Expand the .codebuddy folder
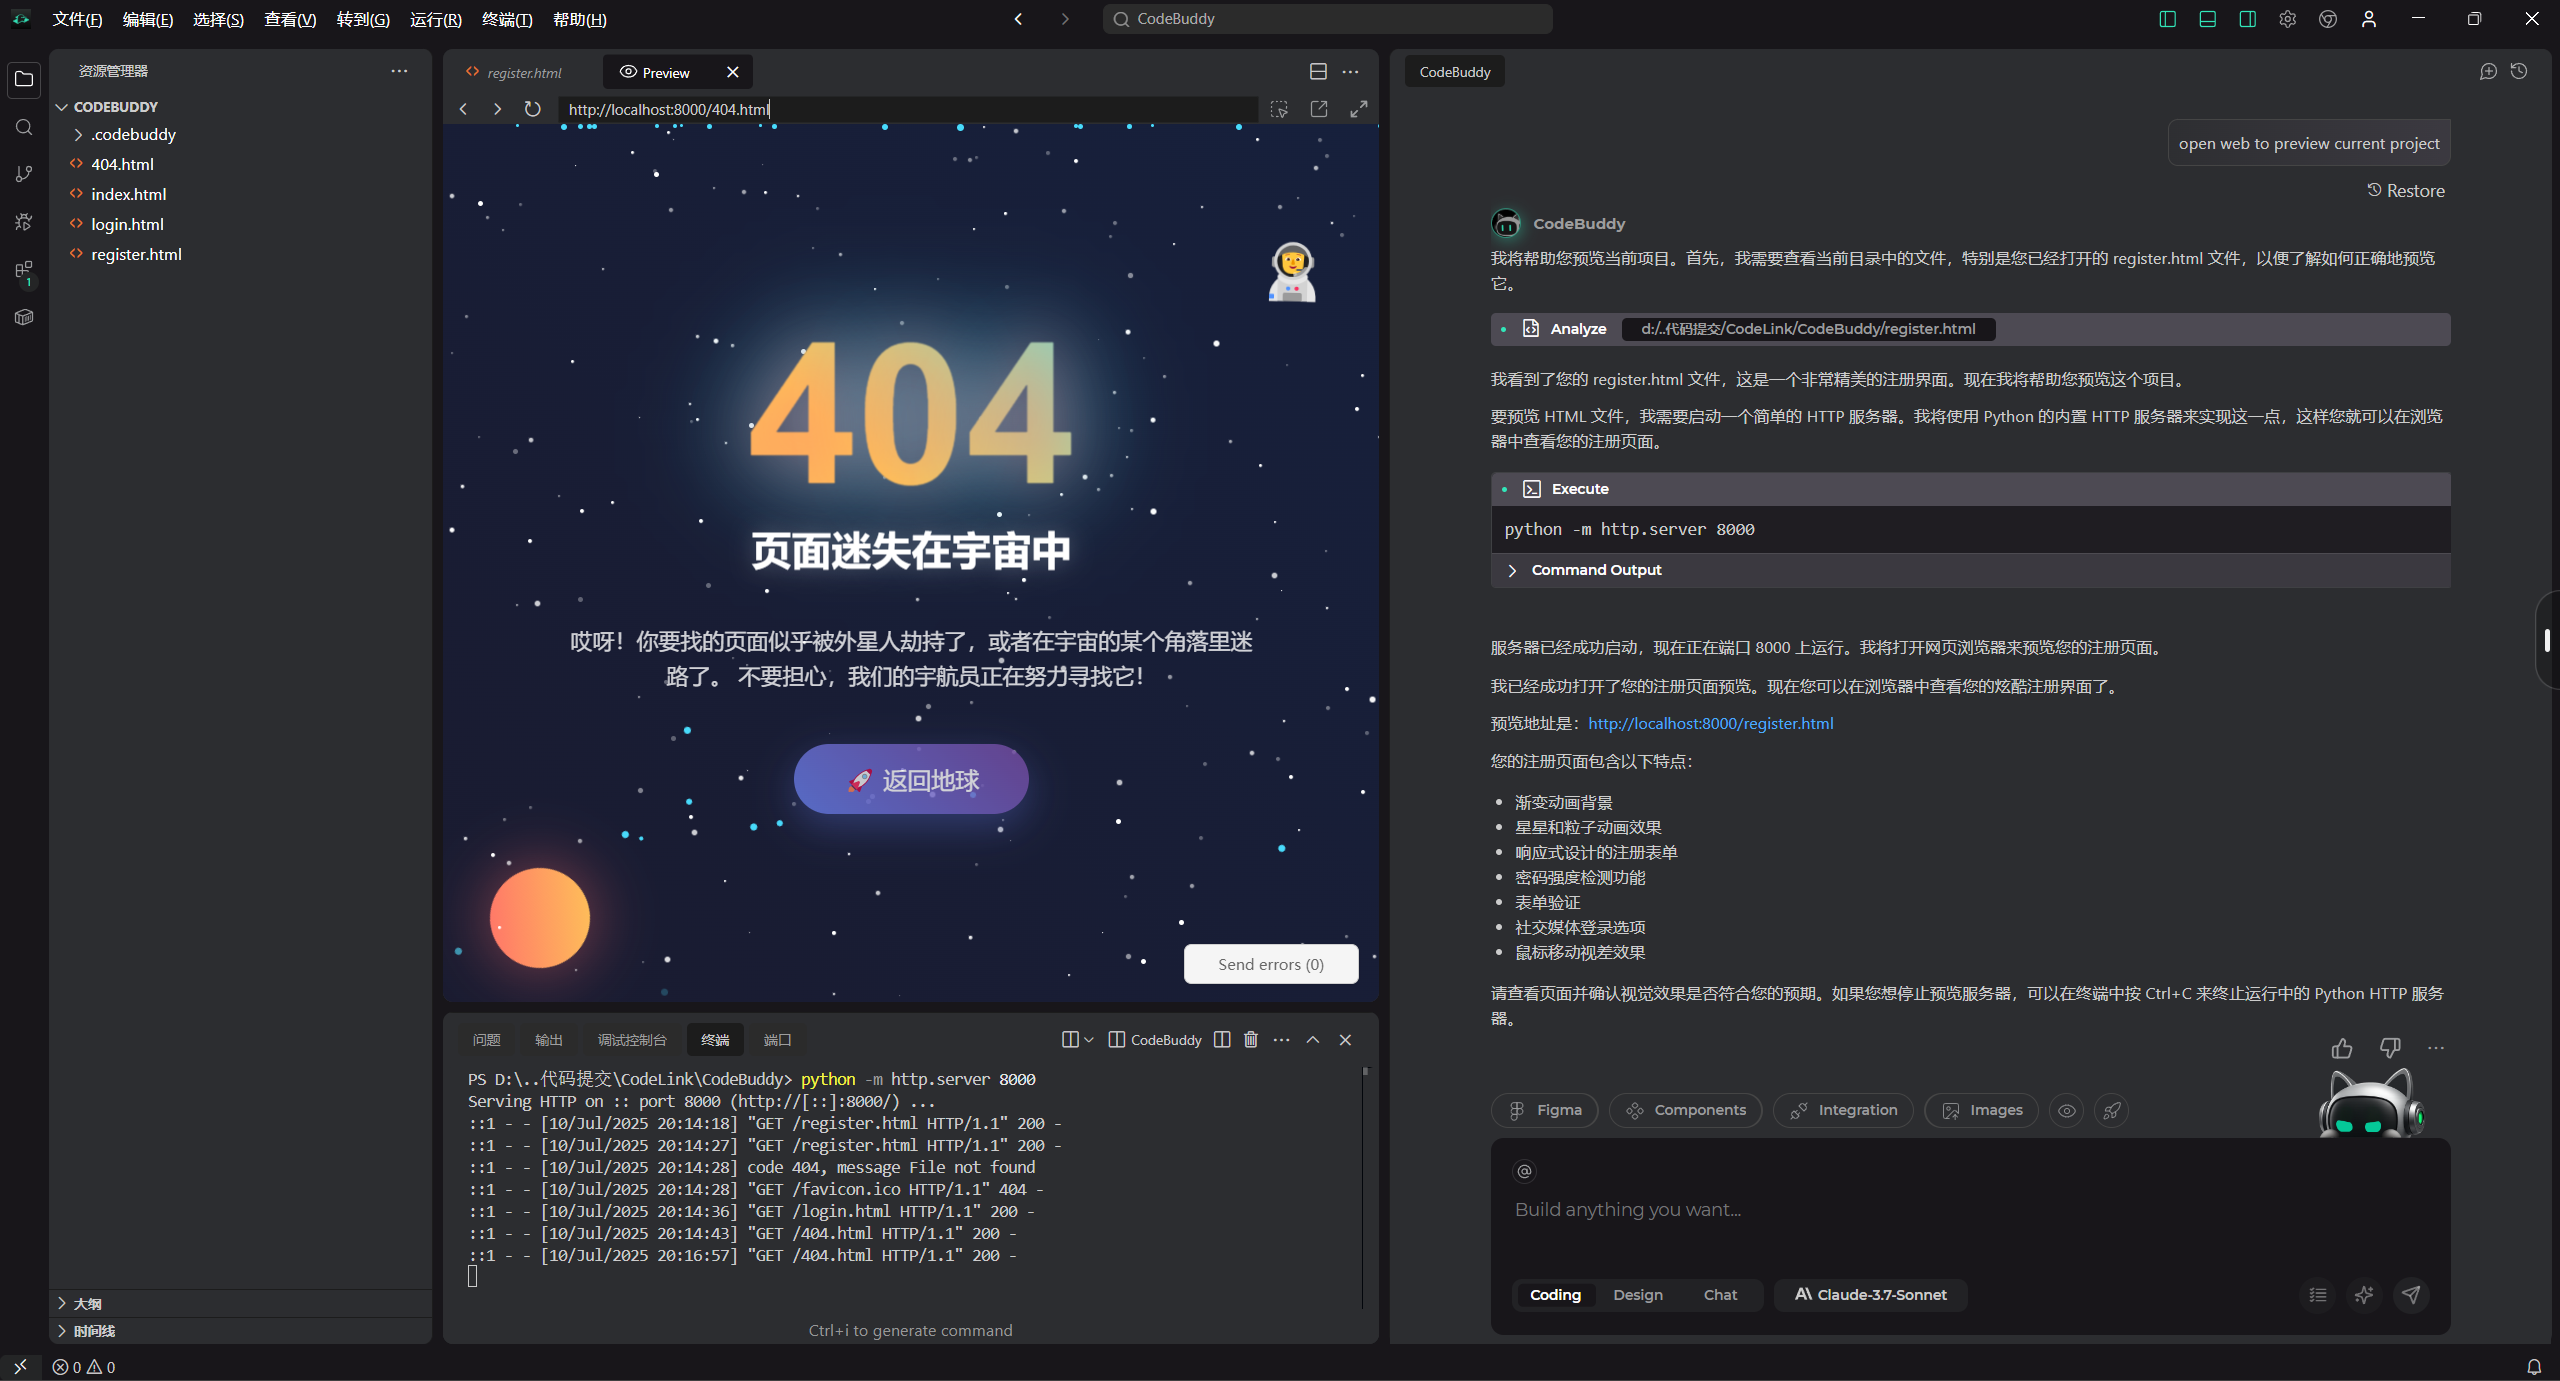 133,134
